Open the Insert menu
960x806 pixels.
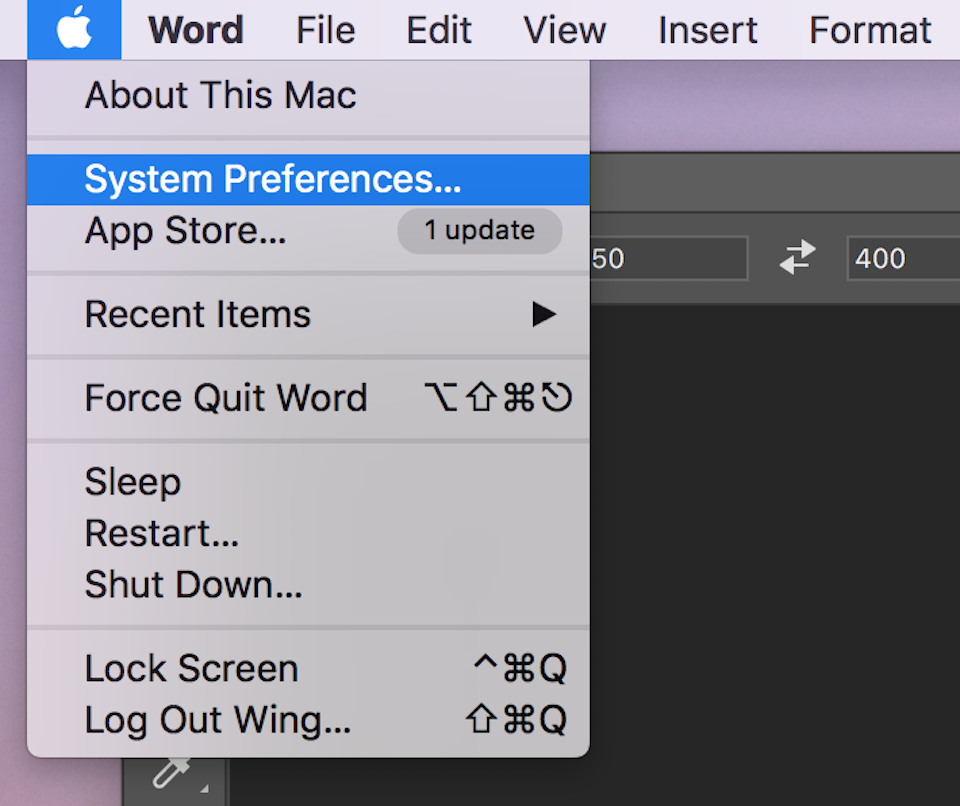pyautogui.click(x=707, y=29)
